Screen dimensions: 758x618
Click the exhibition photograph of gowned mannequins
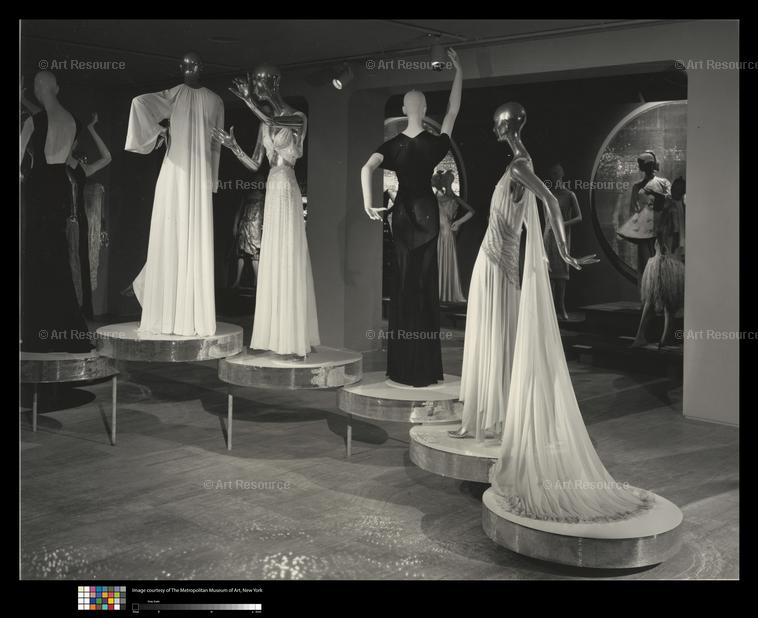(379, 299)
